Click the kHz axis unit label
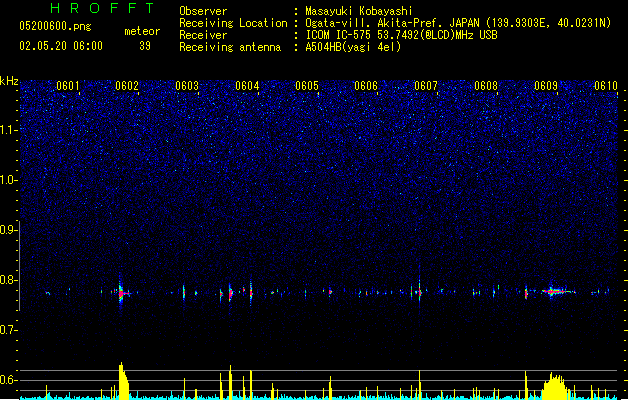The width and height of the screenshot is (629, 400). pos(9,81)
